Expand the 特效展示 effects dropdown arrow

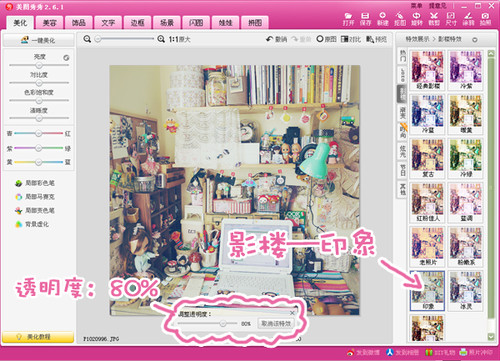pyautogui.click(x=475, y=40)
